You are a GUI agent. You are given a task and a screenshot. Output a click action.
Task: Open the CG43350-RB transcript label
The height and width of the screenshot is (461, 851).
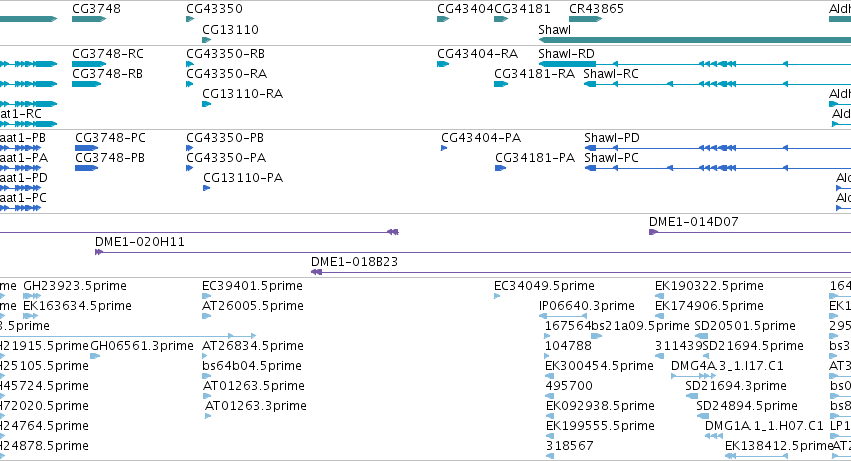[225, 54]
